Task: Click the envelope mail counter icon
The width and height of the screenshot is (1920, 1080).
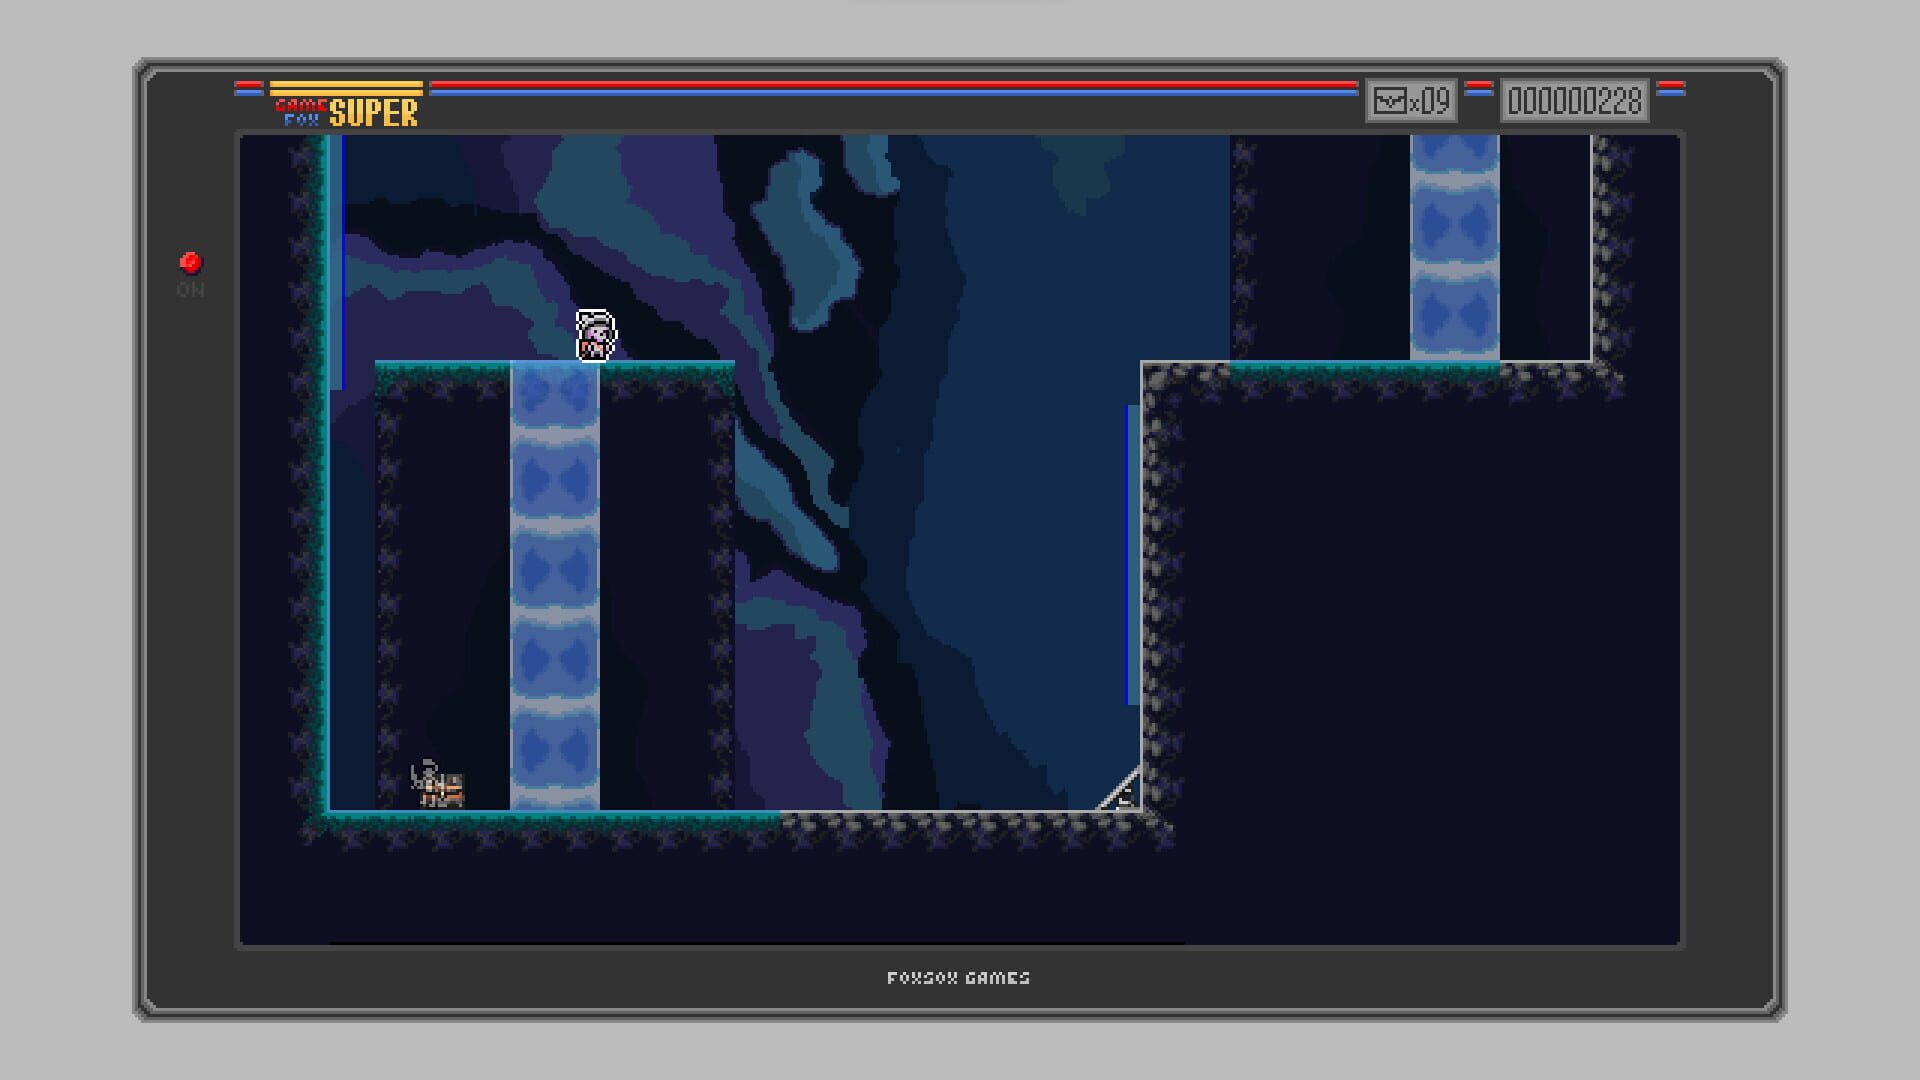Action: coord(1390,100)
